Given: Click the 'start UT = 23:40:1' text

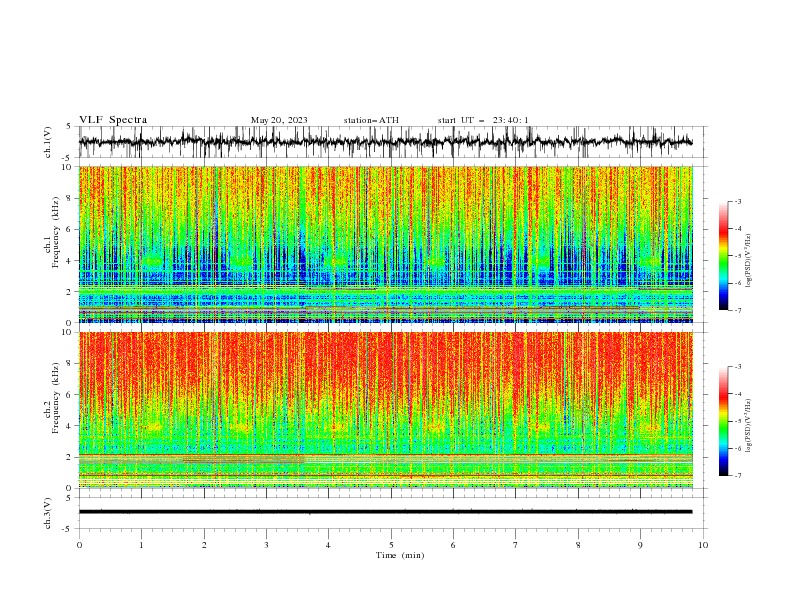Looking at the screenshot, I should [x=482, y=120].
